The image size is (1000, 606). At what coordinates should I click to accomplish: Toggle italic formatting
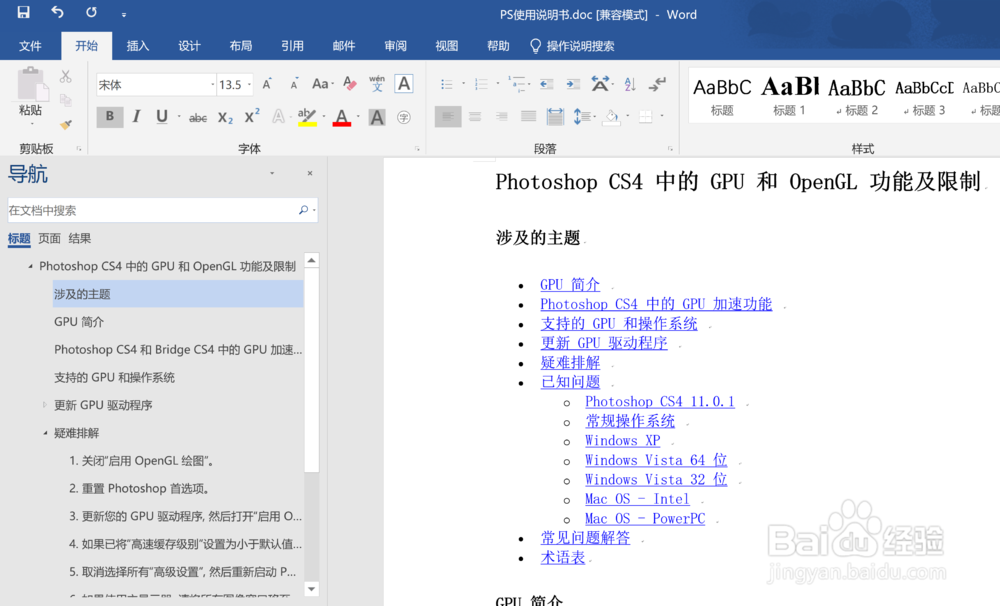click(136, 117)
